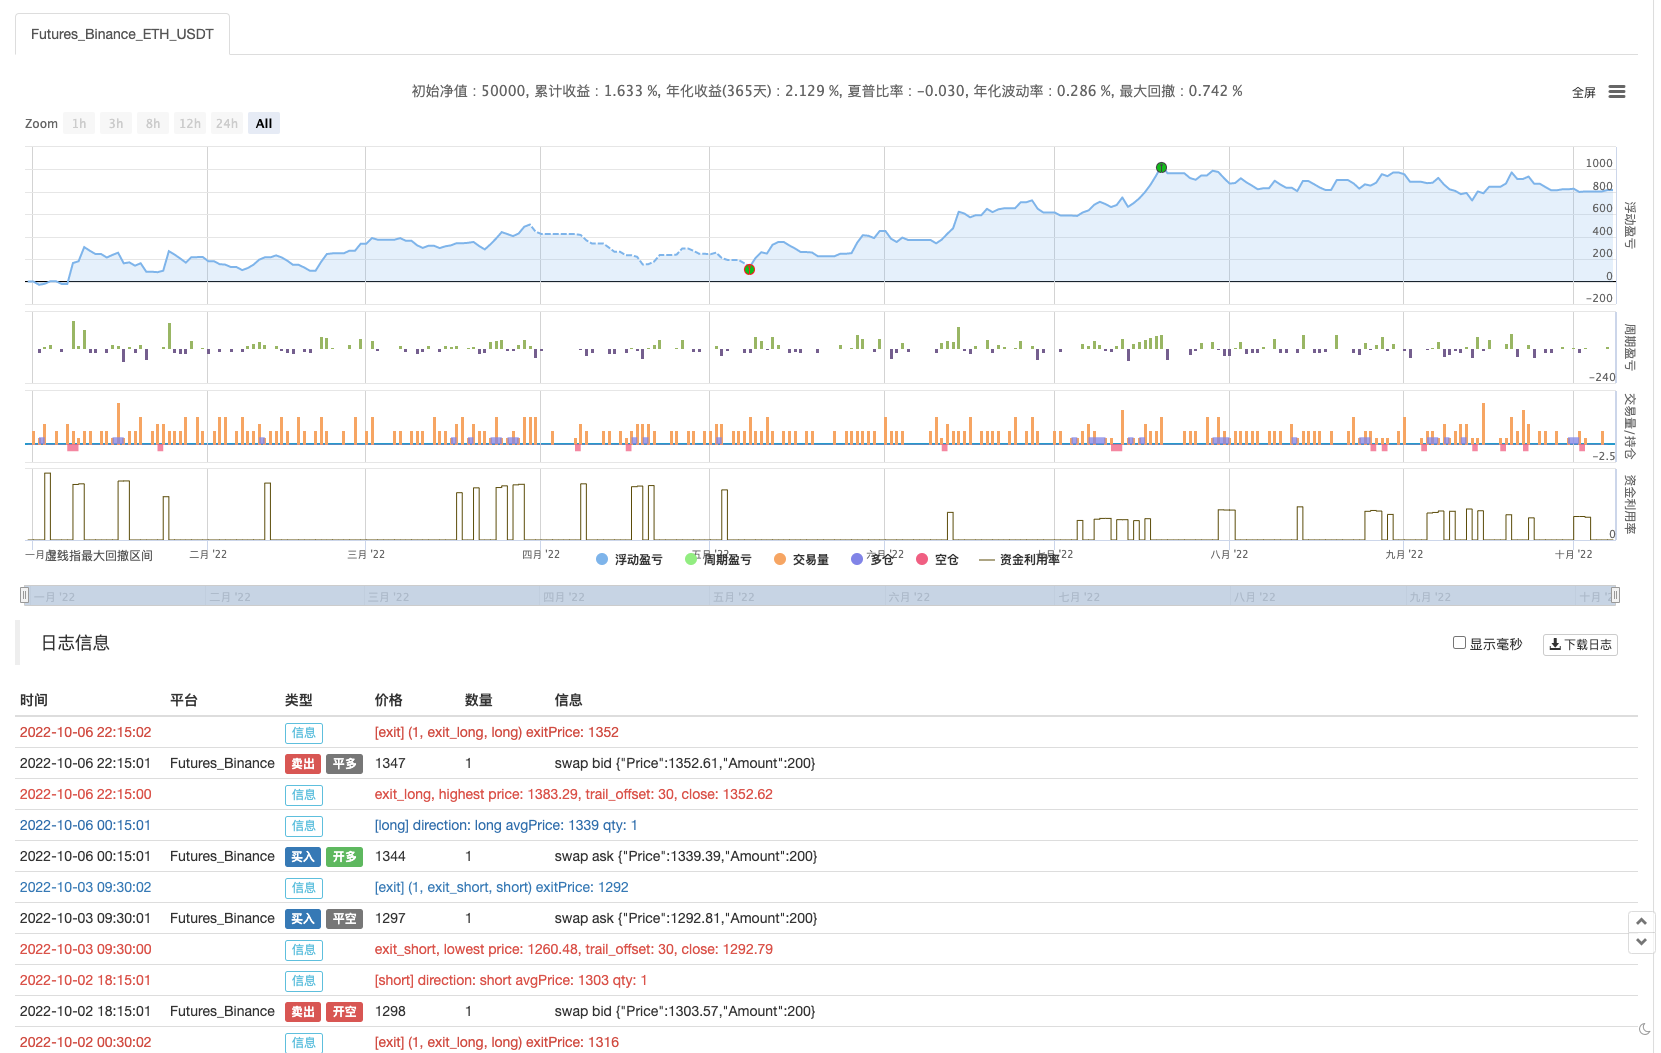The height and width of the screenshot is (1053, 1661).
Task: Click the scroll-up chevron on right edge
Action: pos(1641,921)
